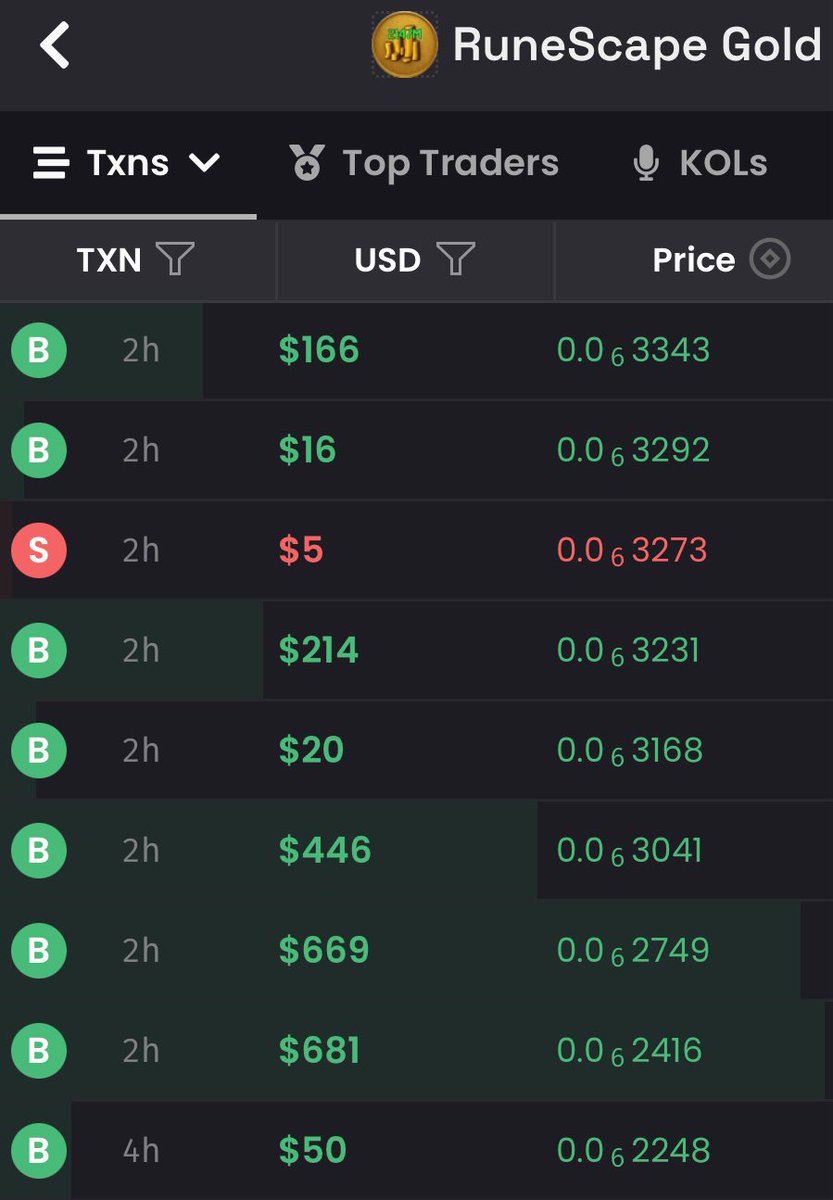The height and width of the screenshot is (1200, 833).
Task: Tap the RuneScape Gold coin token icon
Action: 404,45
